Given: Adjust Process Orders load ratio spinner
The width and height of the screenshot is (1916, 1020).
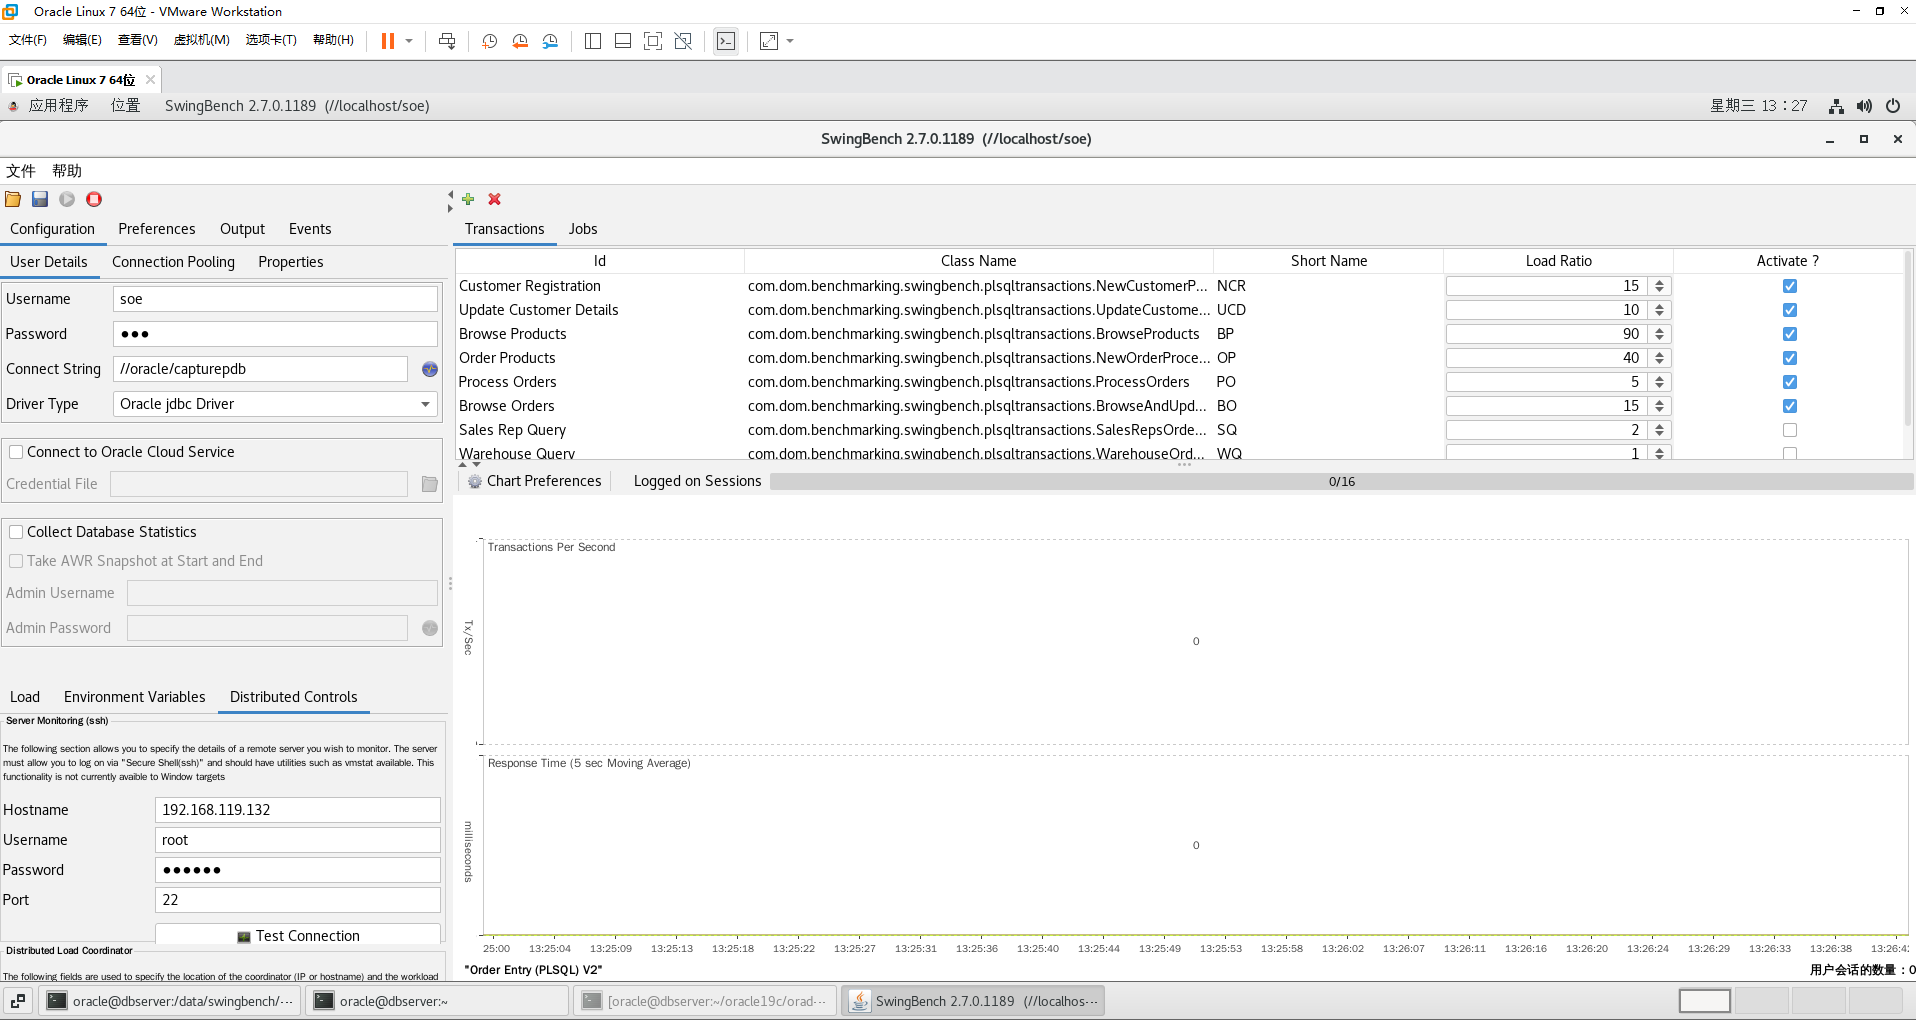Looking at the screenshot, I should tap(1659, 382).
